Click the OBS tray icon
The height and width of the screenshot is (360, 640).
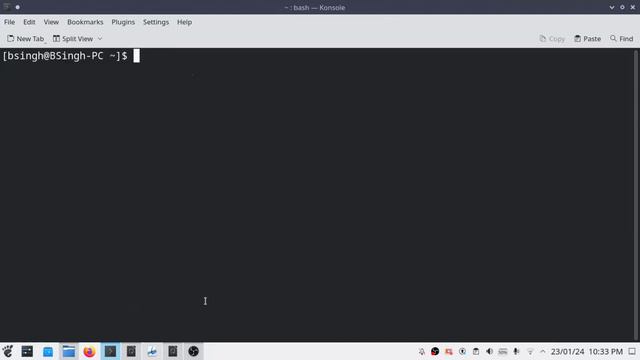click(x=435, y=351)
